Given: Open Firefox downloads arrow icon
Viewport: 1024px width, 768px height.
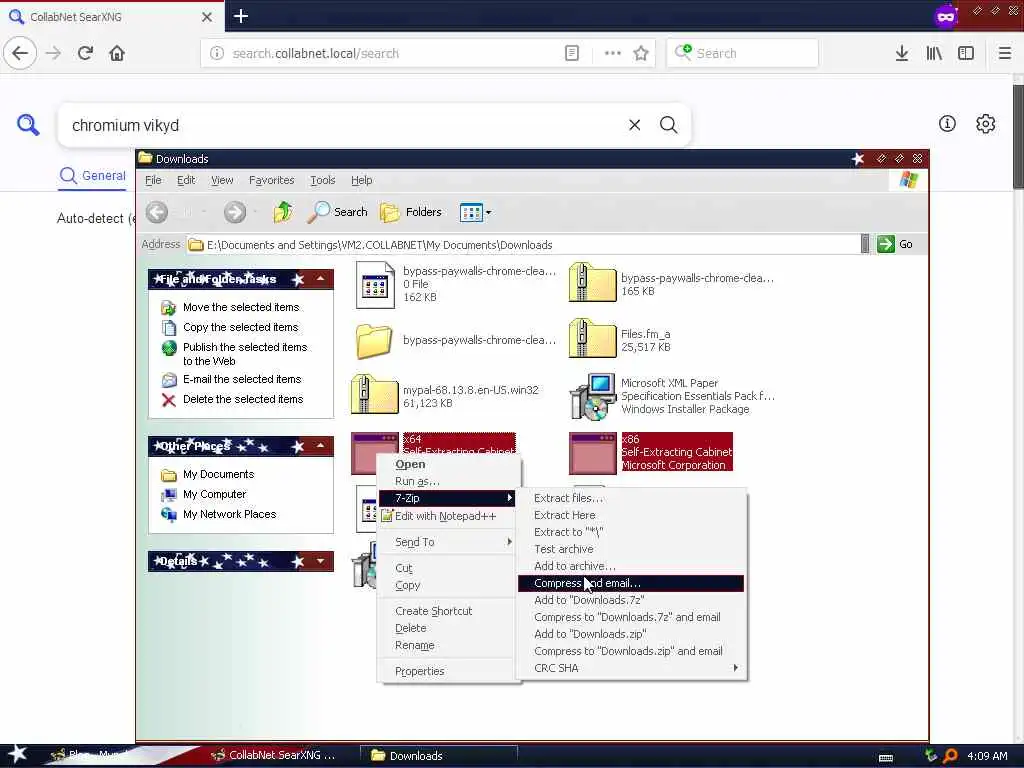Looking at the screenshot, I should pos(902,53).
